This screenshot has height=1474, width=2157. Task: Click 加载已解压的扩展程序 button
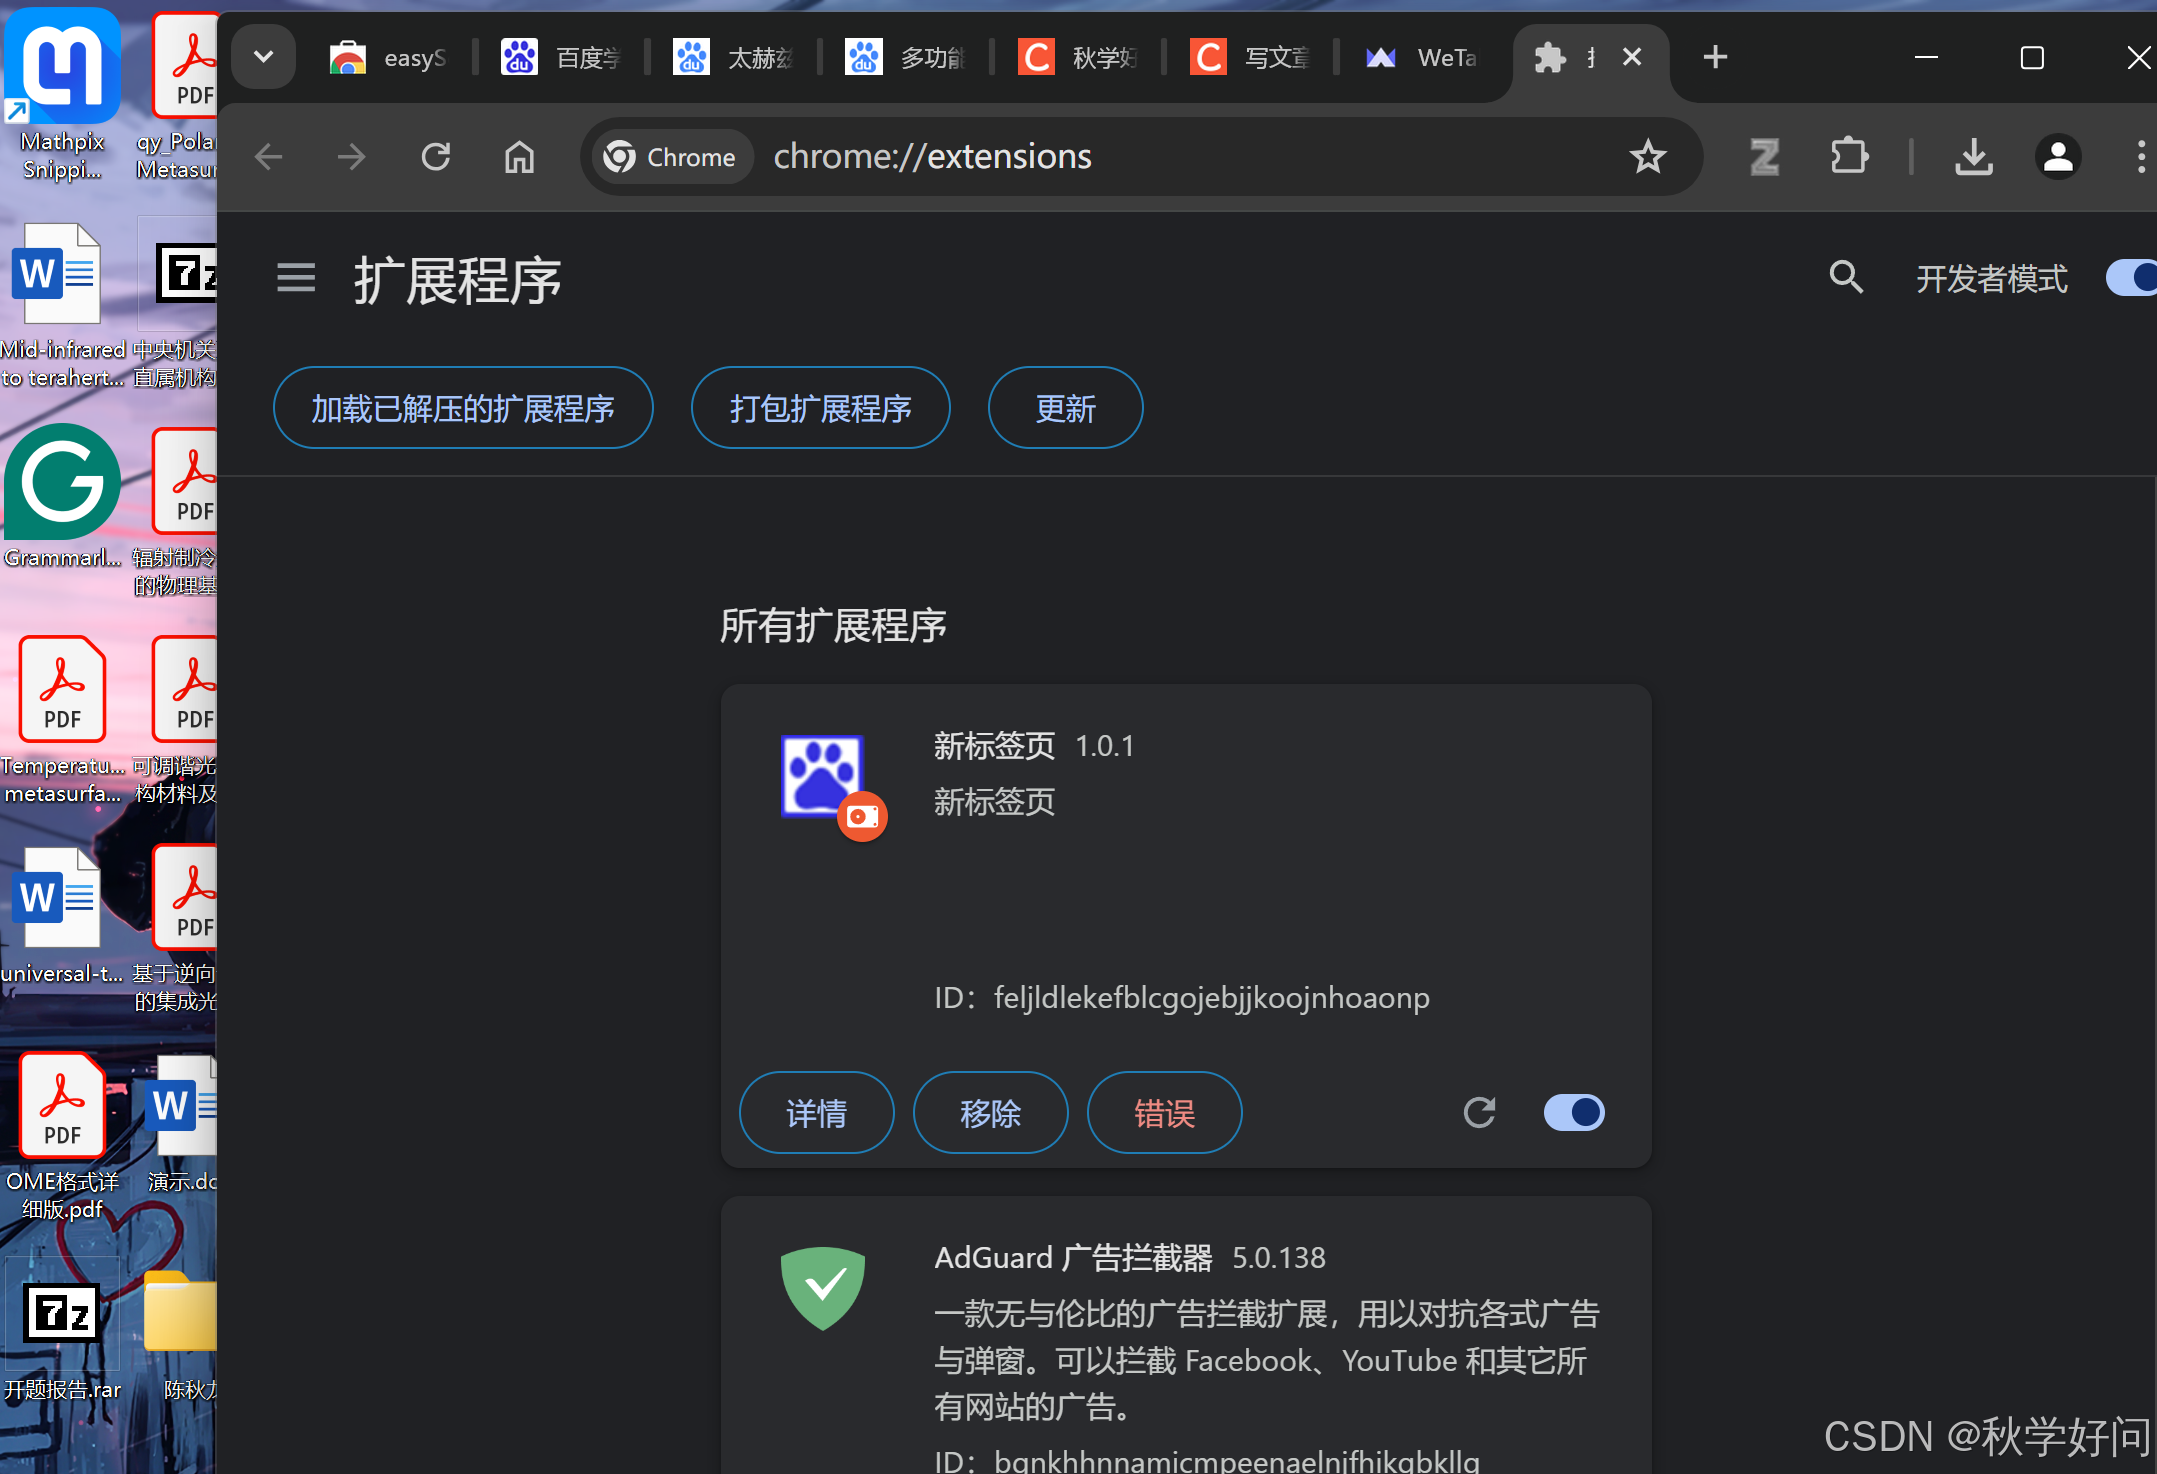pyautogui.click(x=462, y=408)
